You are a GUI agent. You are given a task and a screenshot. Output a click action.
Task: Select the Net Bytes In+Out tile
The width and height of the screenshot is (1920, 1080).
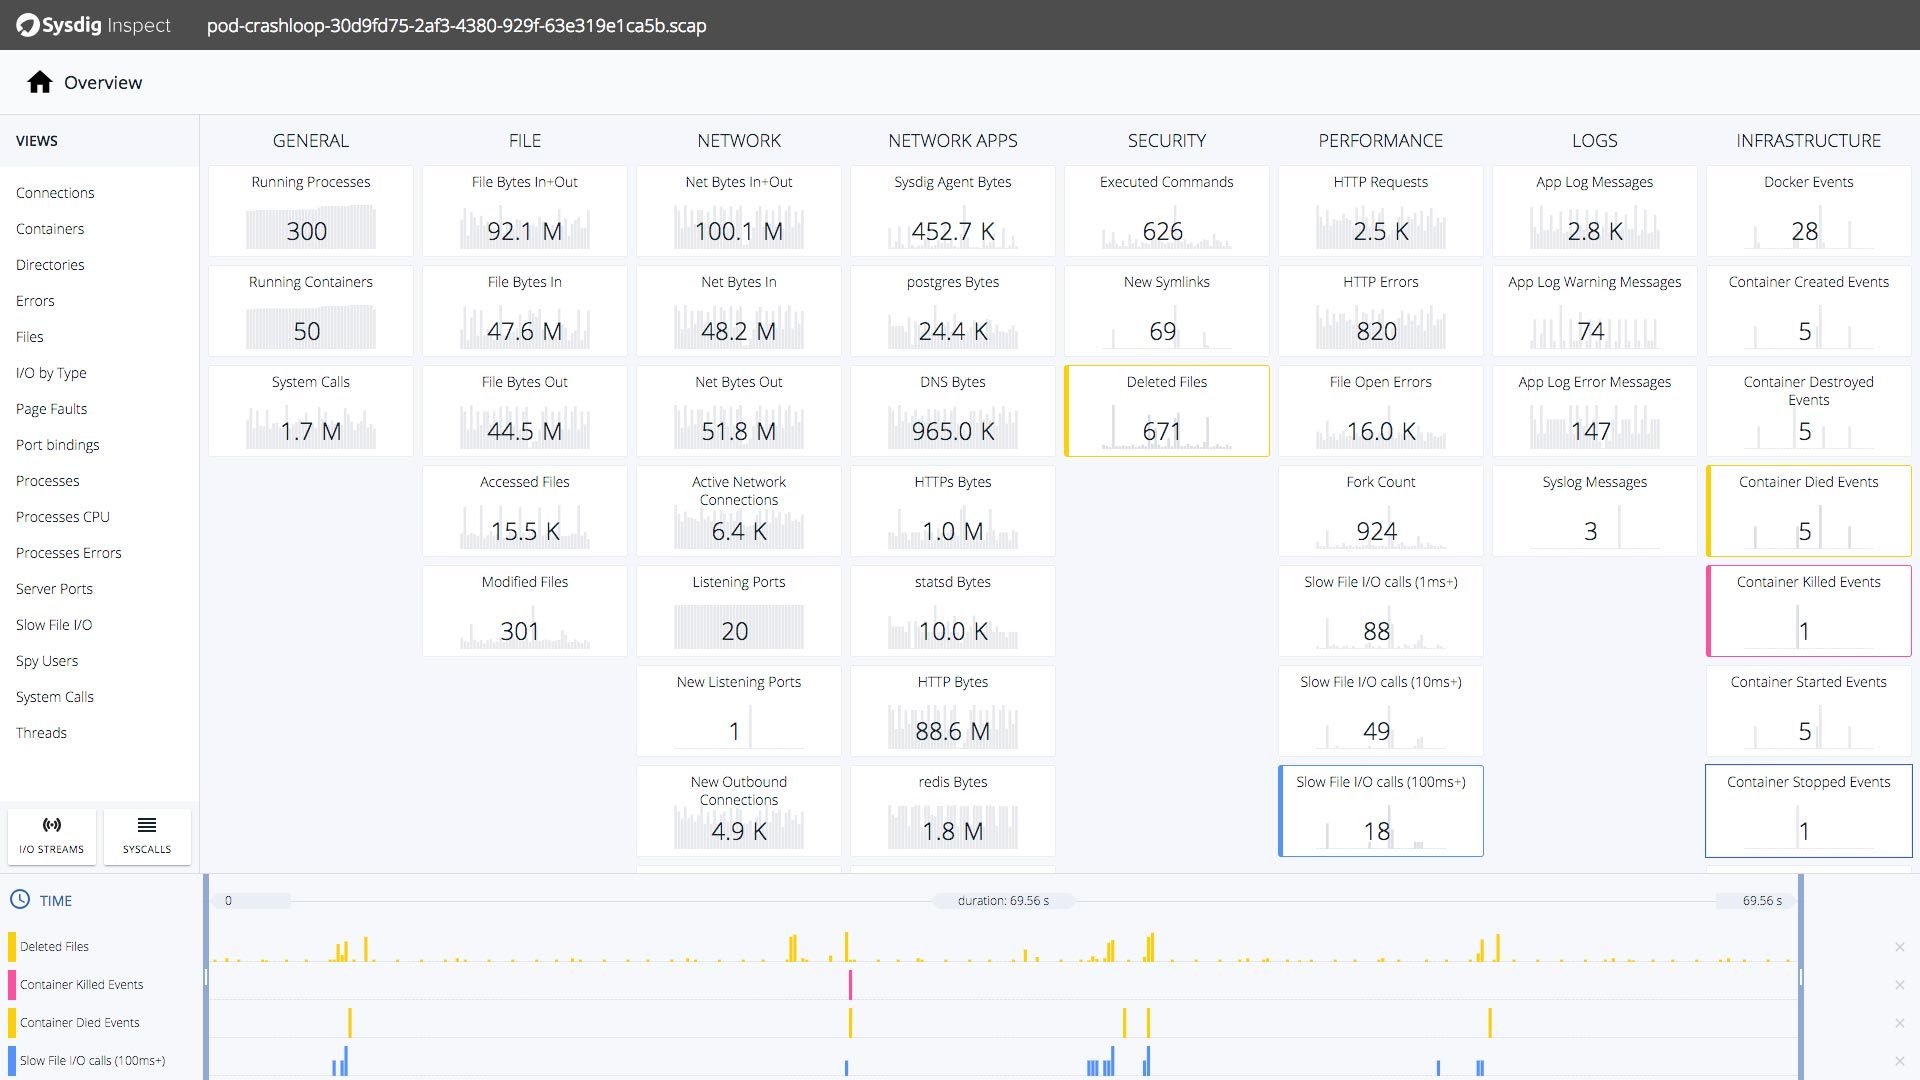[x=738, y=211]
